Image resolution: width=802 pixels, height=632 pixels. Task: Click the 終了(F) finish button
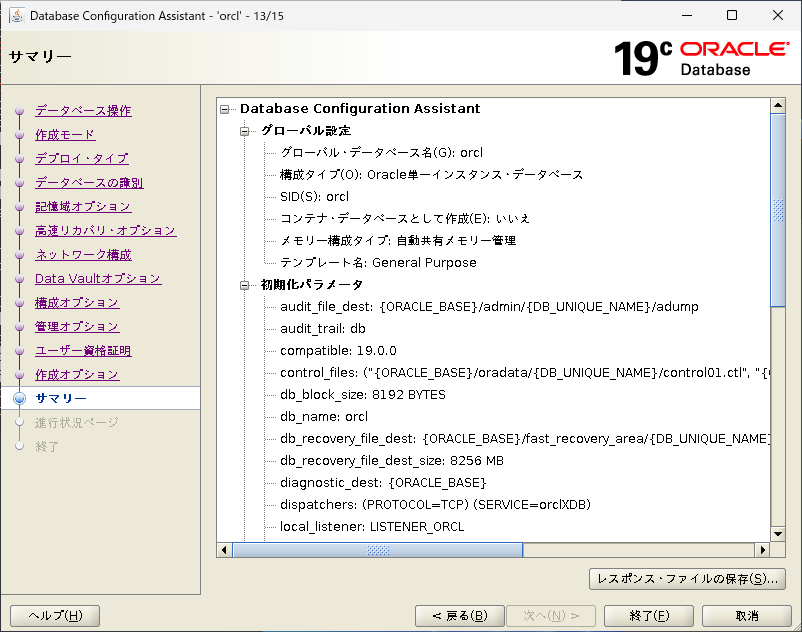point(649,616)
